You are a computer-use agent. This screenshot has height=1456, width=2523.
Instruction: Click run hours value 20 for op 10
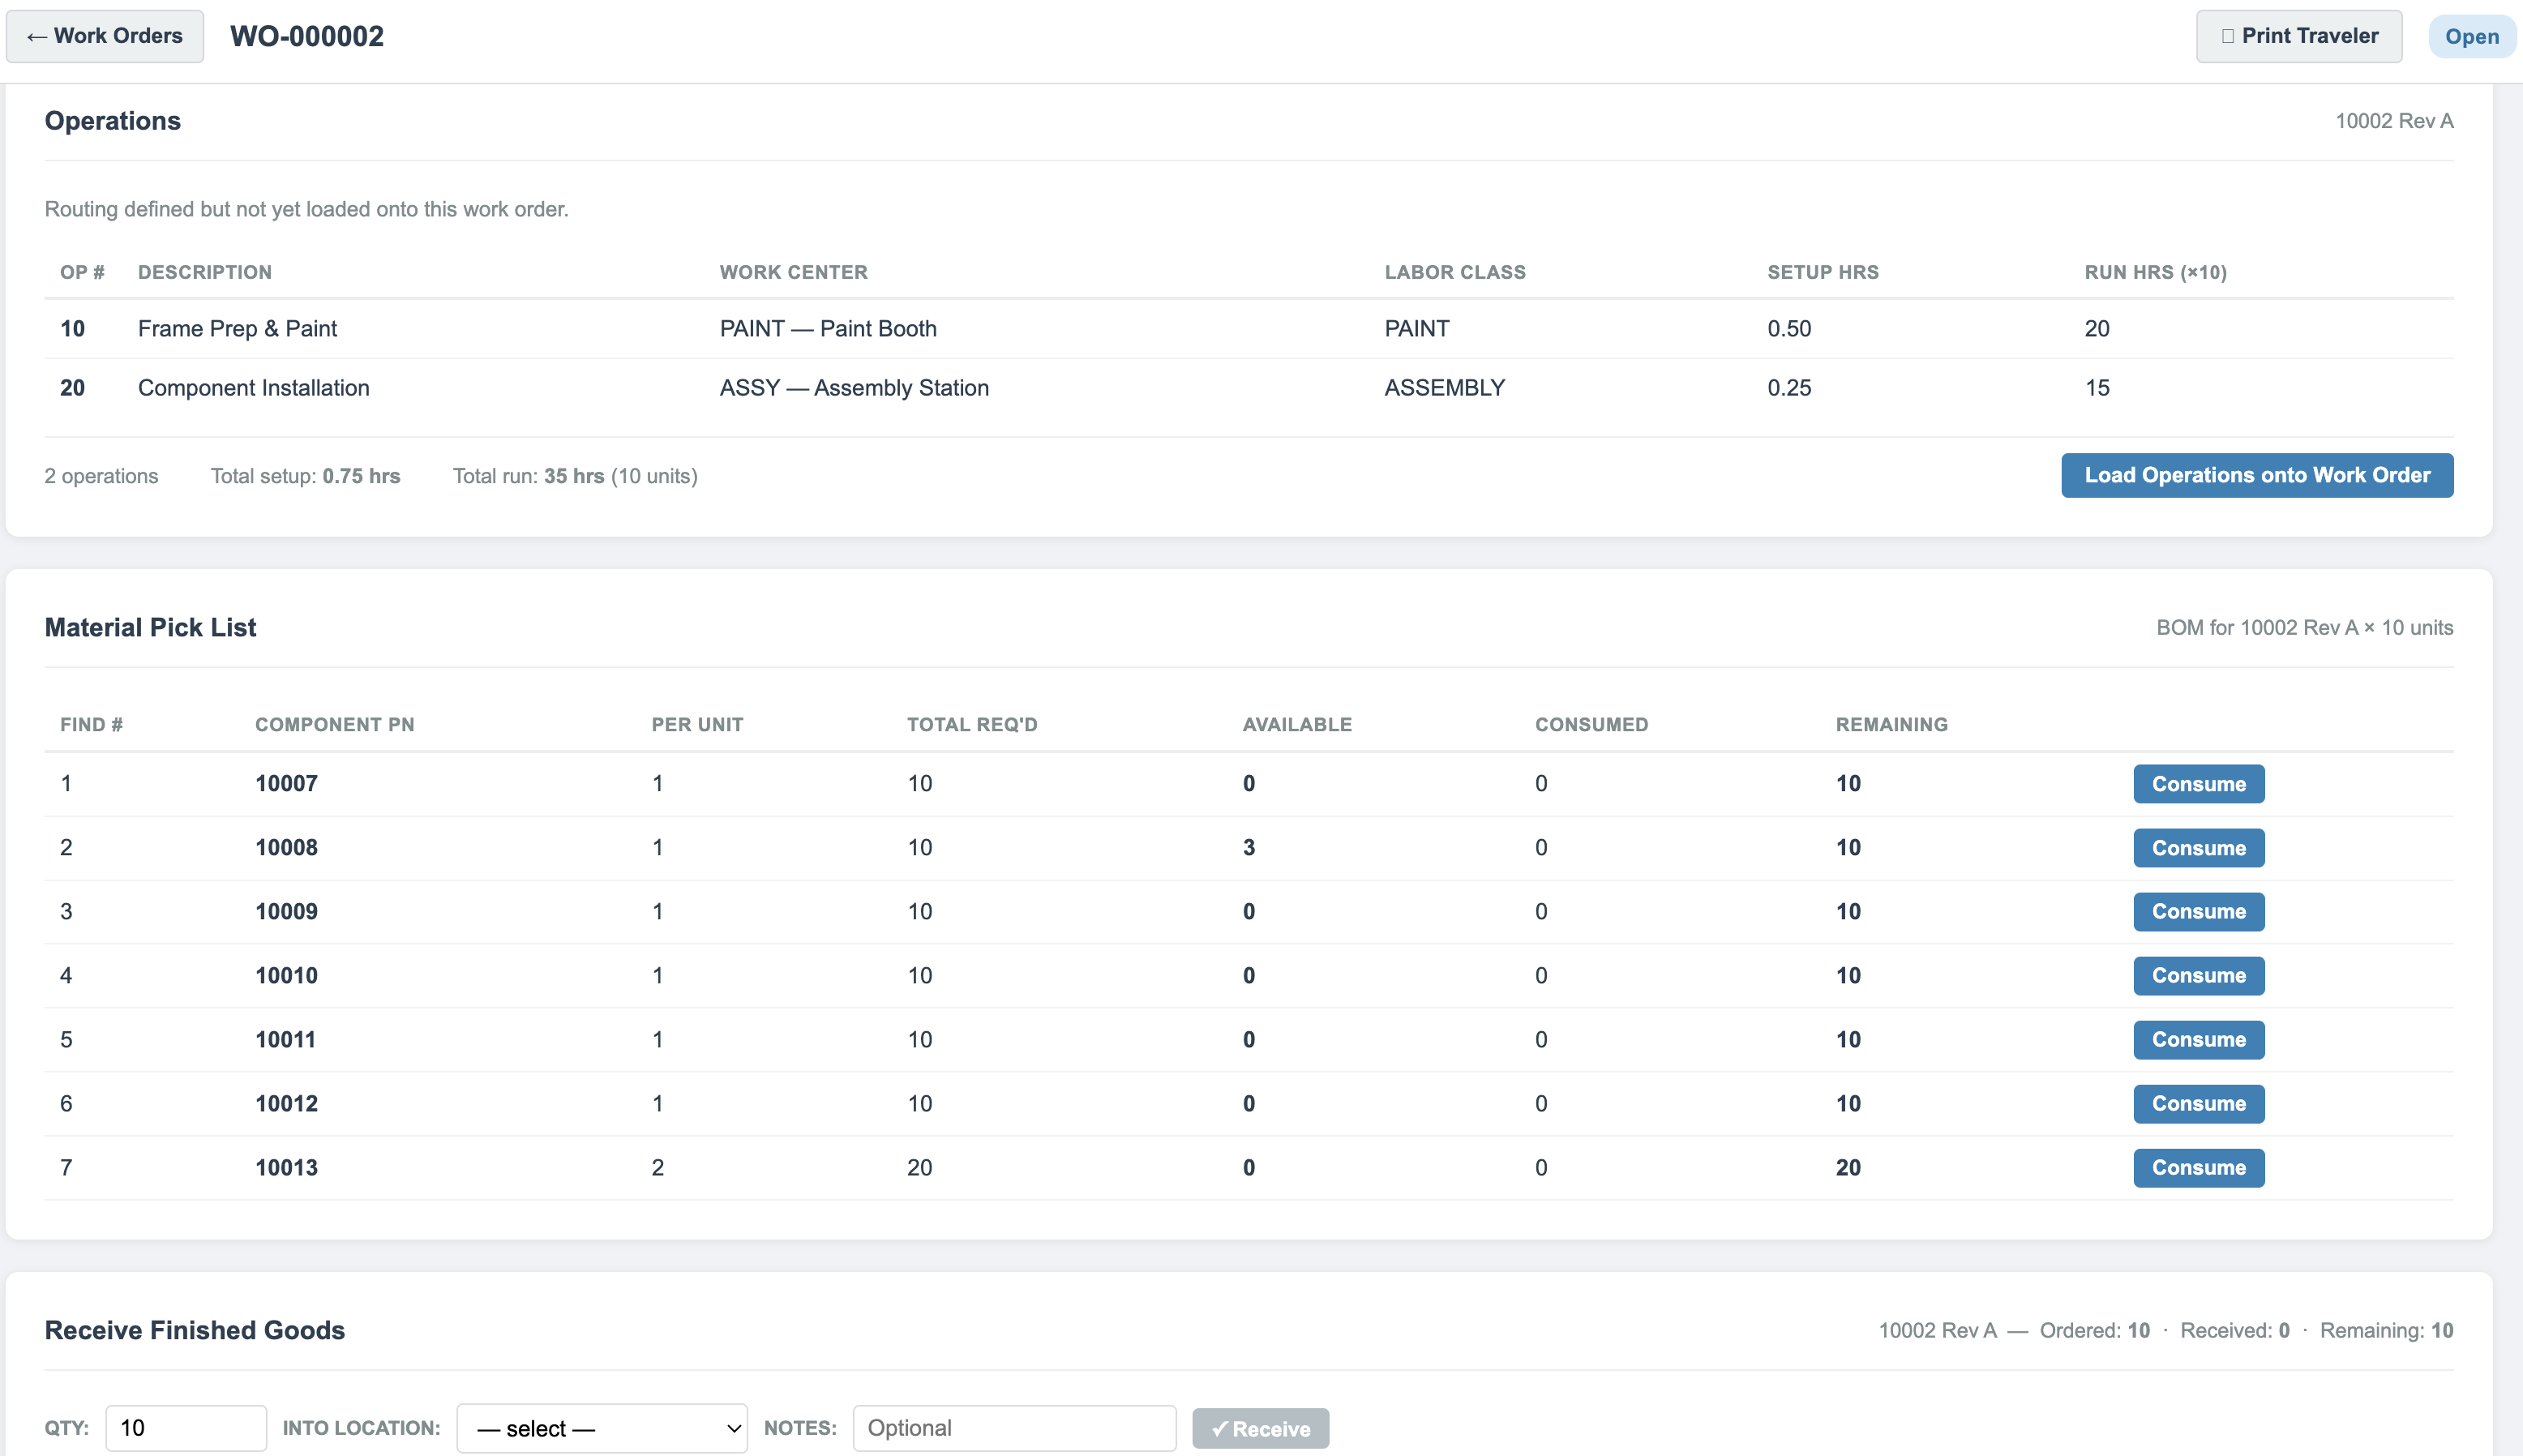point(2097,329)
